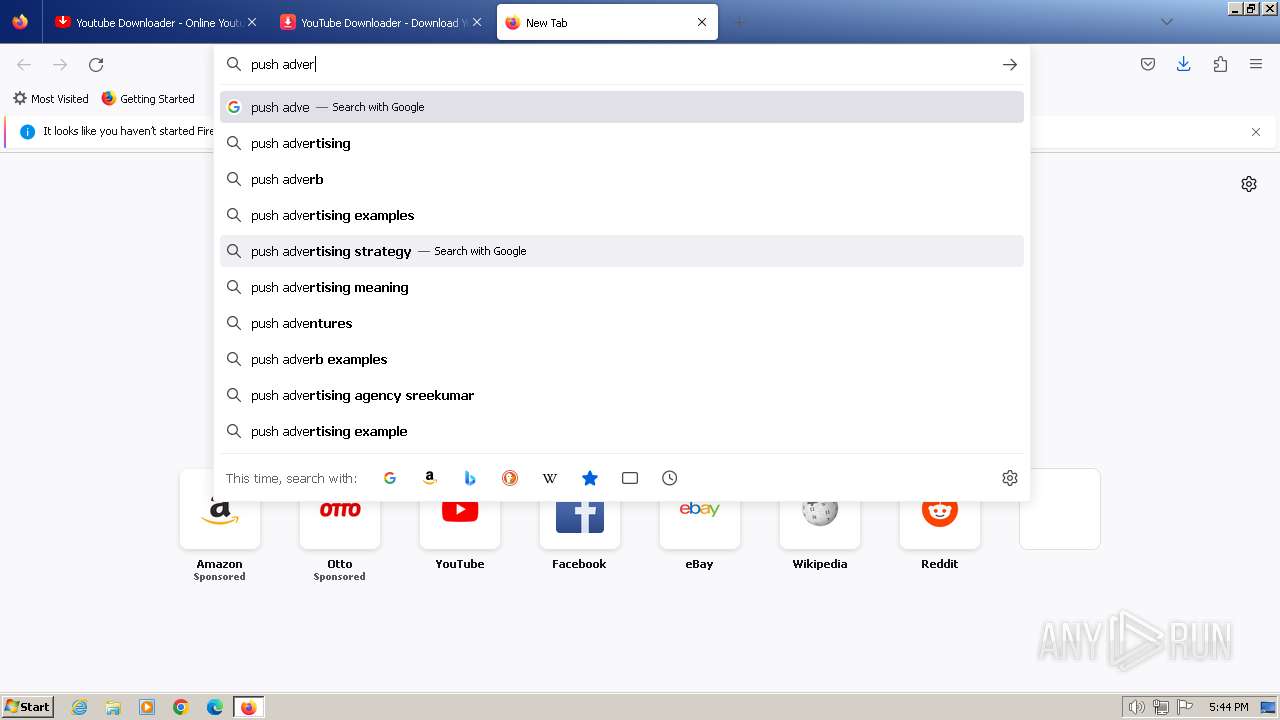Open Getting Started bookmark
This screenshot has height=720, width=1280.
pos(148,99)
